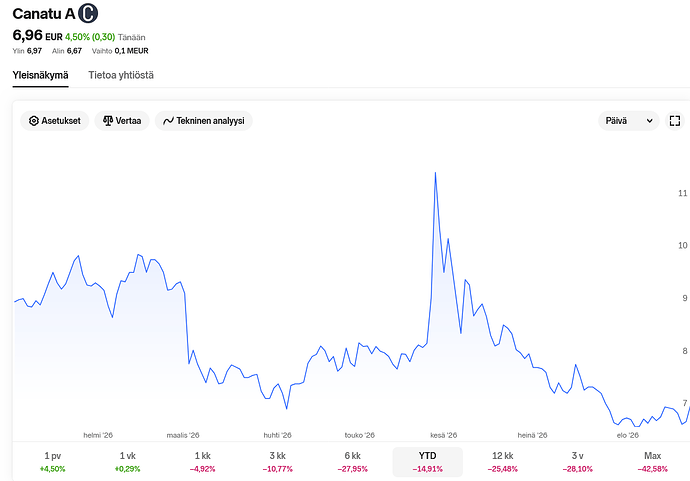Select the Max time range
The image size is (690, 481).
[x=653, y=462]
